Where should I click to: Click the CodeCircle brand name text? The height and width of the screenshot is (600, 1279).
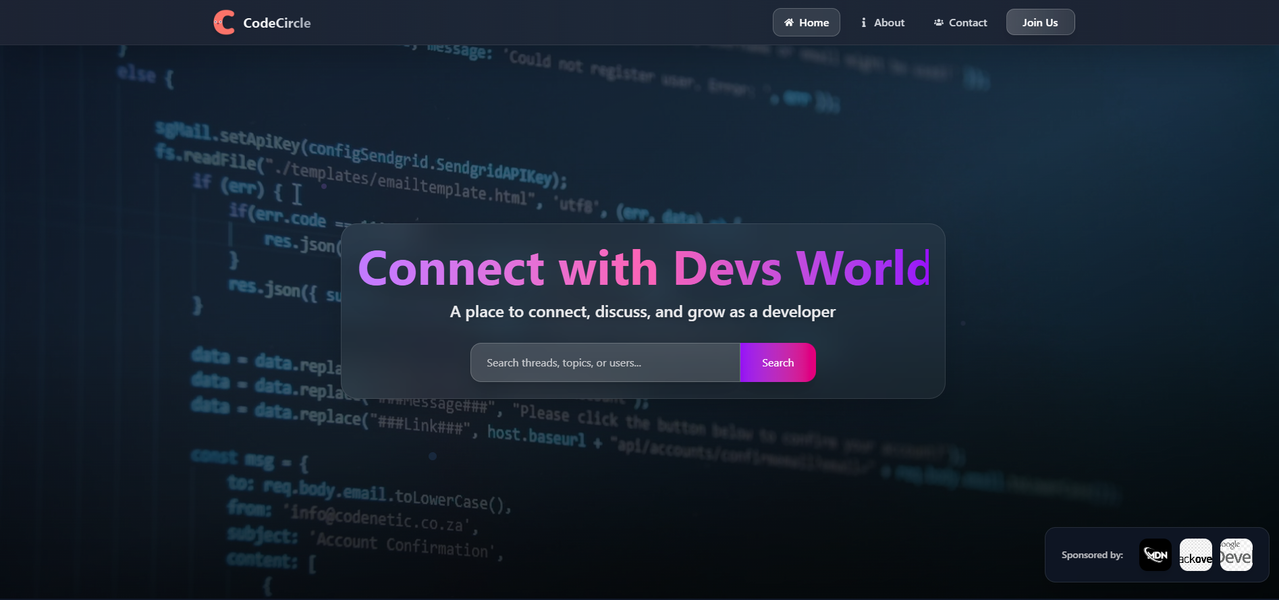pyautogui.click(x=277, y=23)
